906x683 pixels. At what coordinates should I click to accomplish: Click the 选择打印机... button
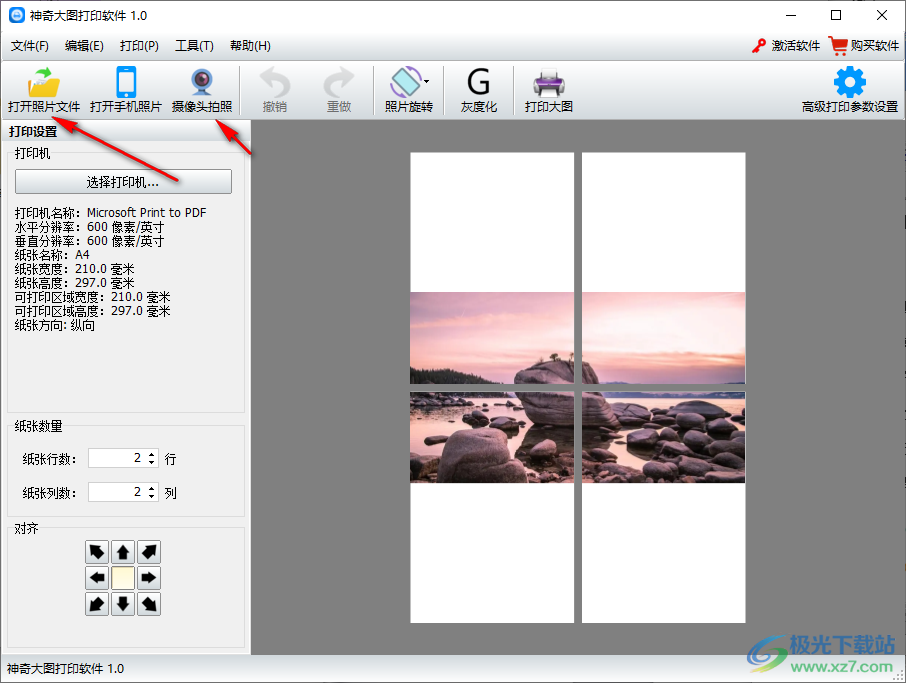[x=123, y=182]
